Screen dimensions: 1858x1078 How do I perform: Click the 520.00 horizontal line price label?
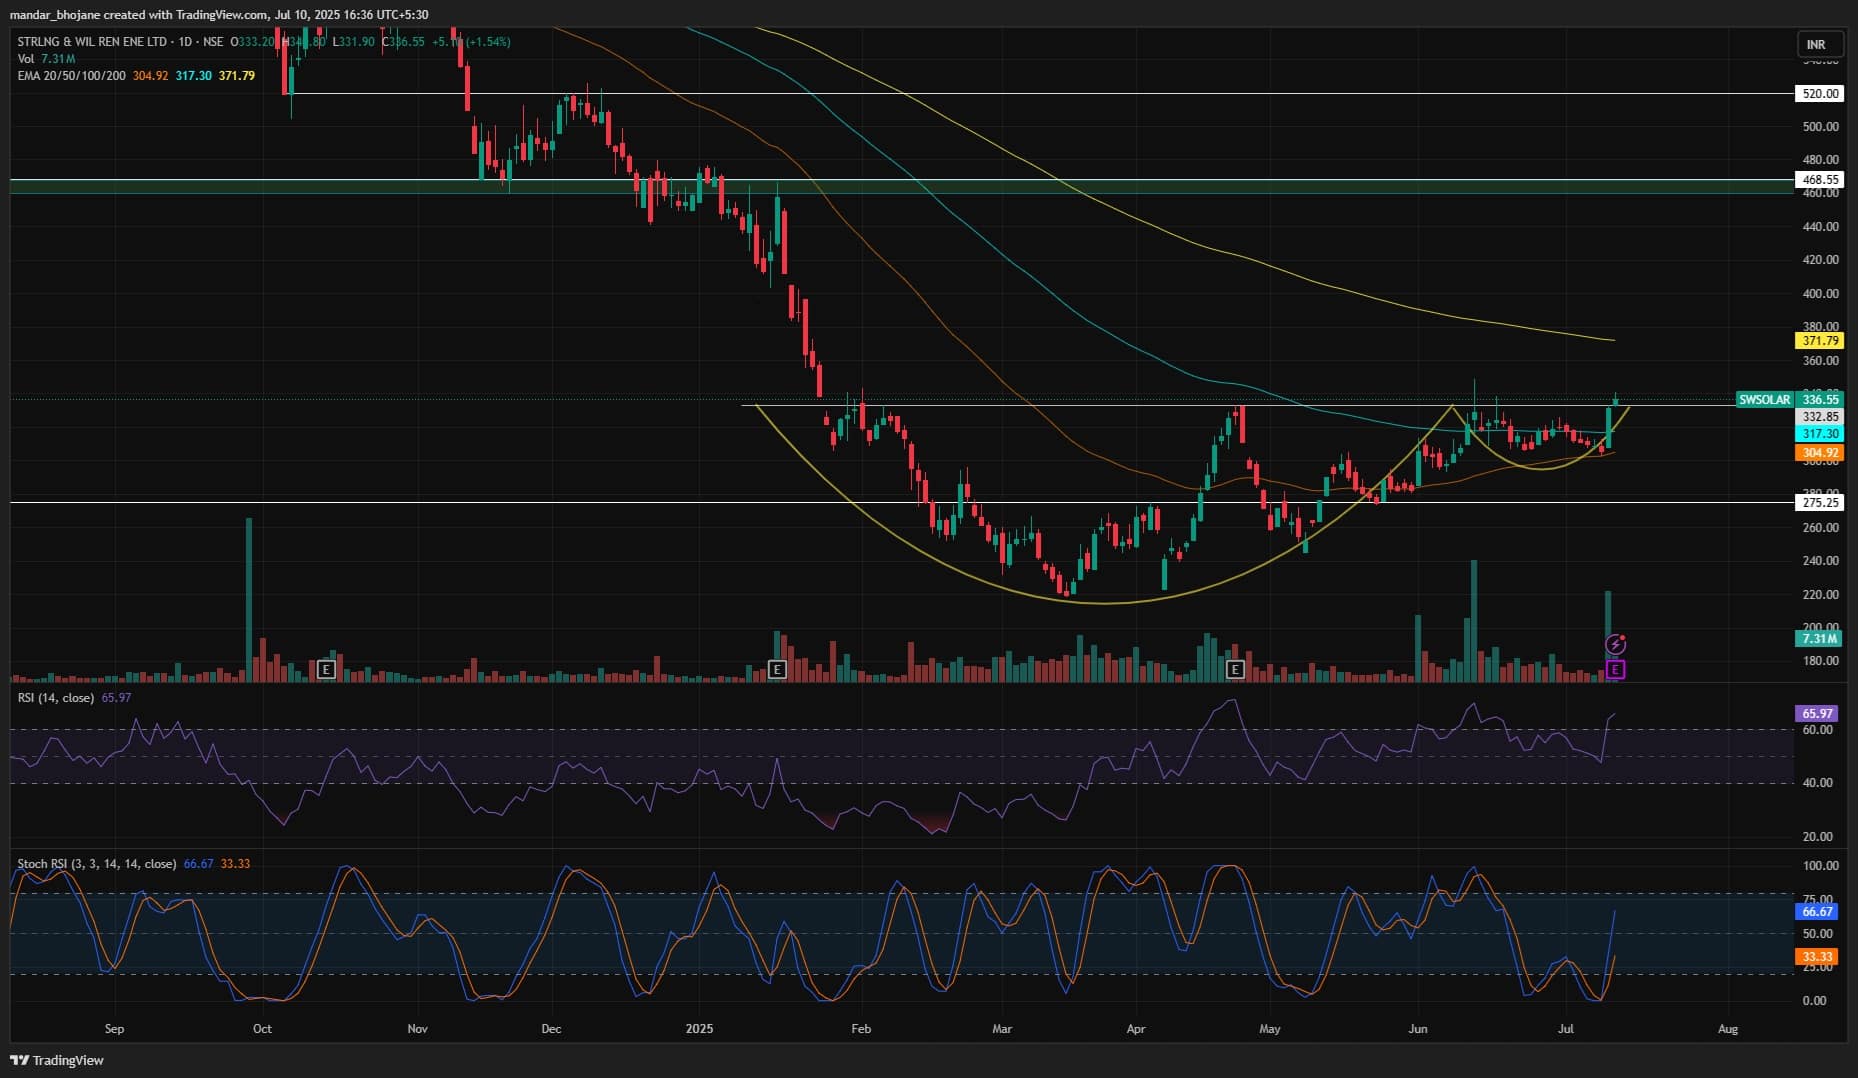1819,93
